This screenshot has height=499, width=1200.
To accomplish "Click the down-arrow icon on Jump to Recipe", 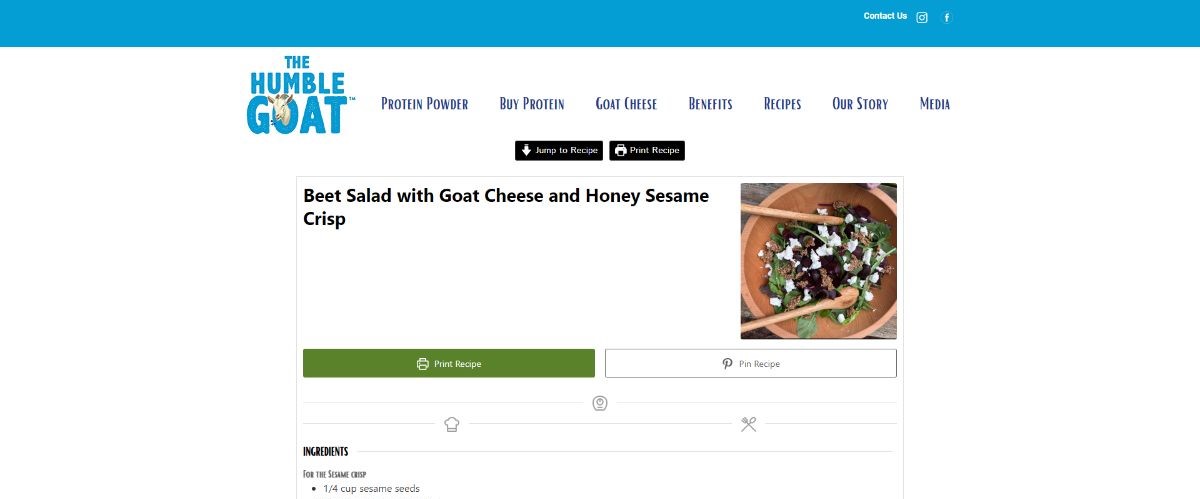I will pyautogui.click(x=526, y=150).
